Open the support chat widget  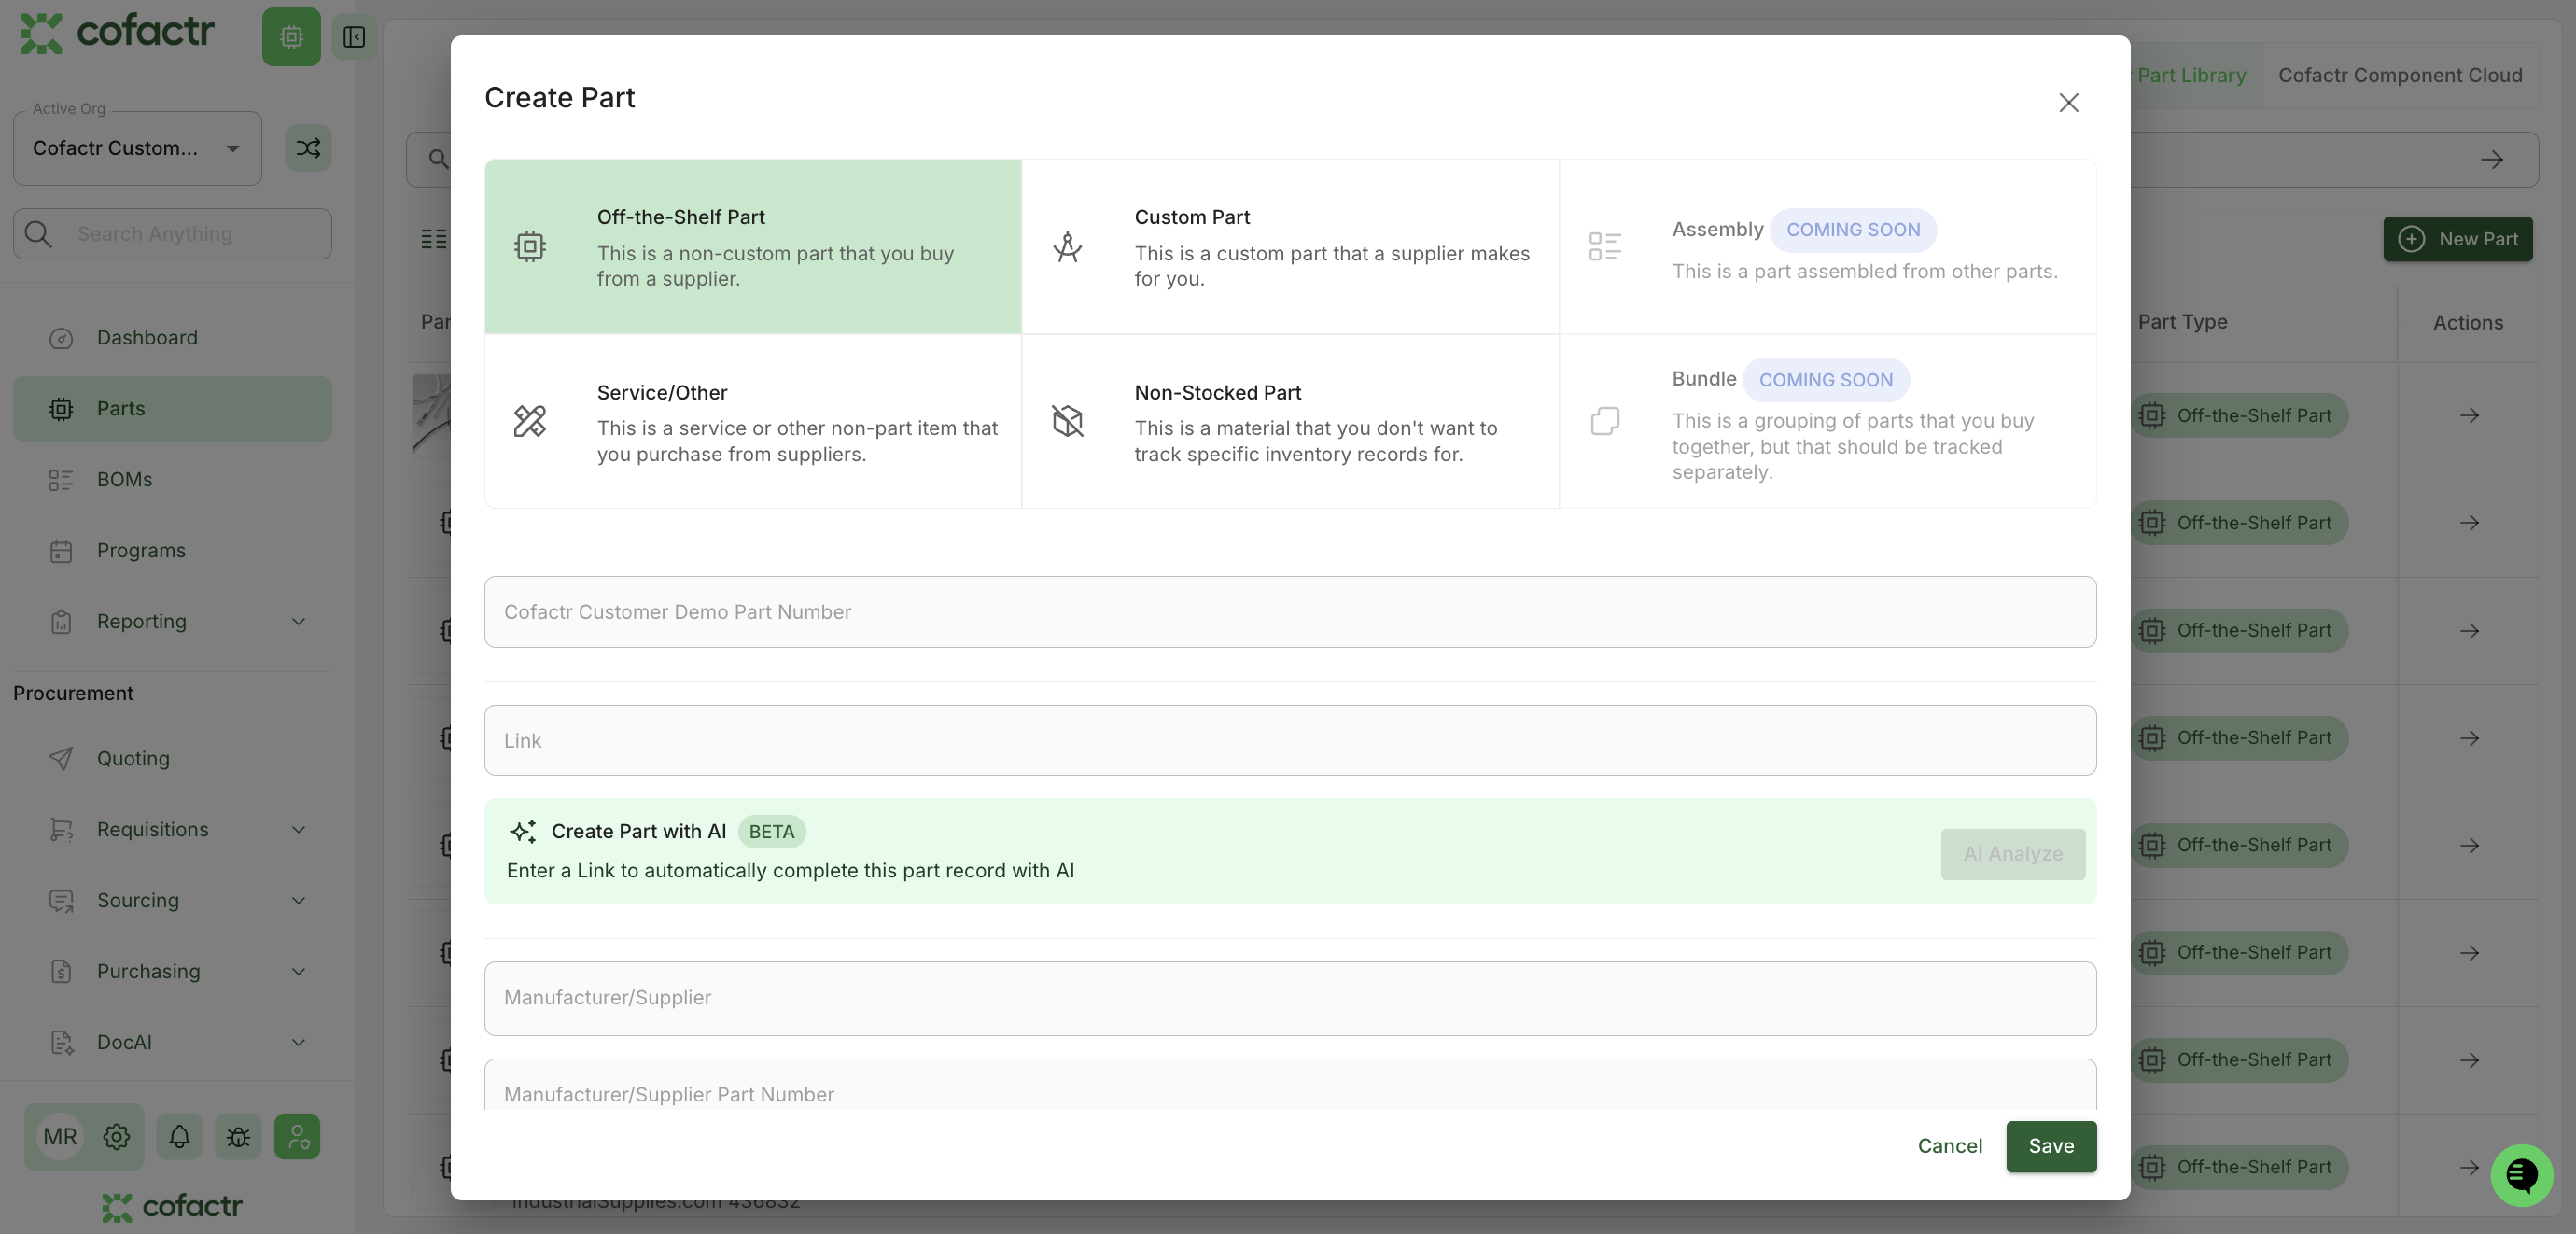pos(2521,1176)
